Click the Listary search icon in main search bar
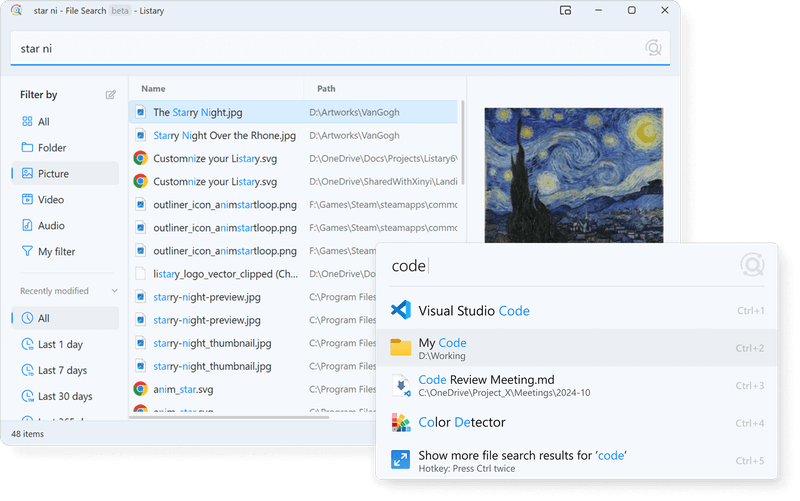 pyautogui.click(x=654, y=48)
